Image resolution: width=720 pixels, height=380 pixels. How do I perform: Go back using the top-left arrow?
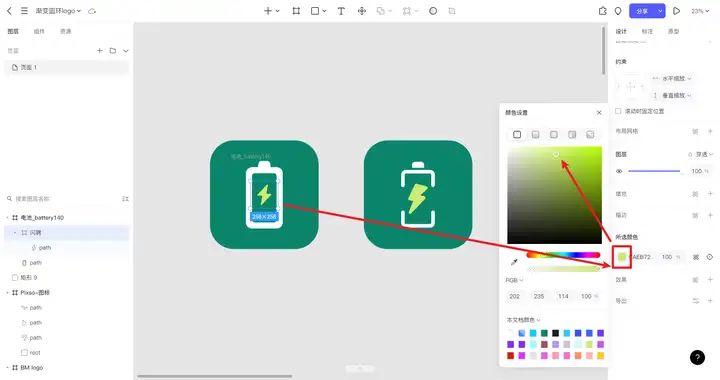pos(9,11)
